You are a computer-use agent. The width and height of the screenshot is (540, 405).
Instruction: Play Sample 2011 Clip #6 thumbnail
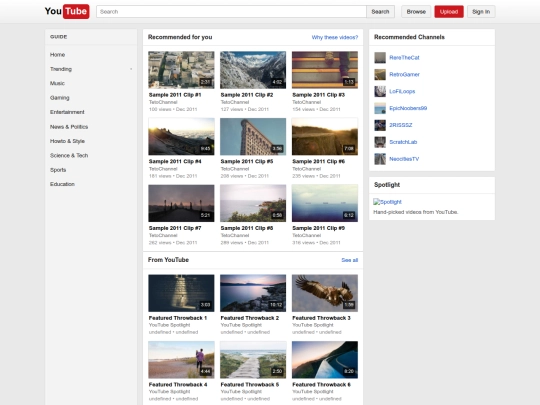pos(325,137)
